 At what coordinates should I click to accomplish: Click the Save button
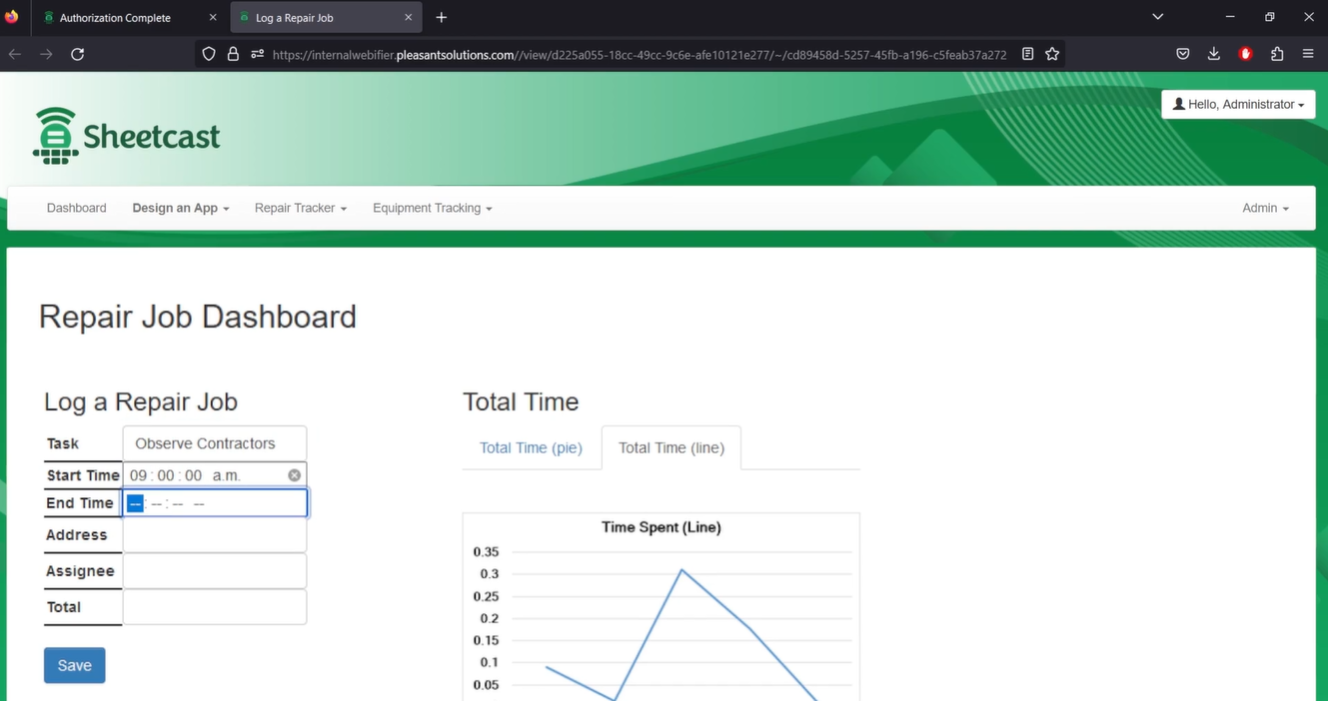pos(74,664)
